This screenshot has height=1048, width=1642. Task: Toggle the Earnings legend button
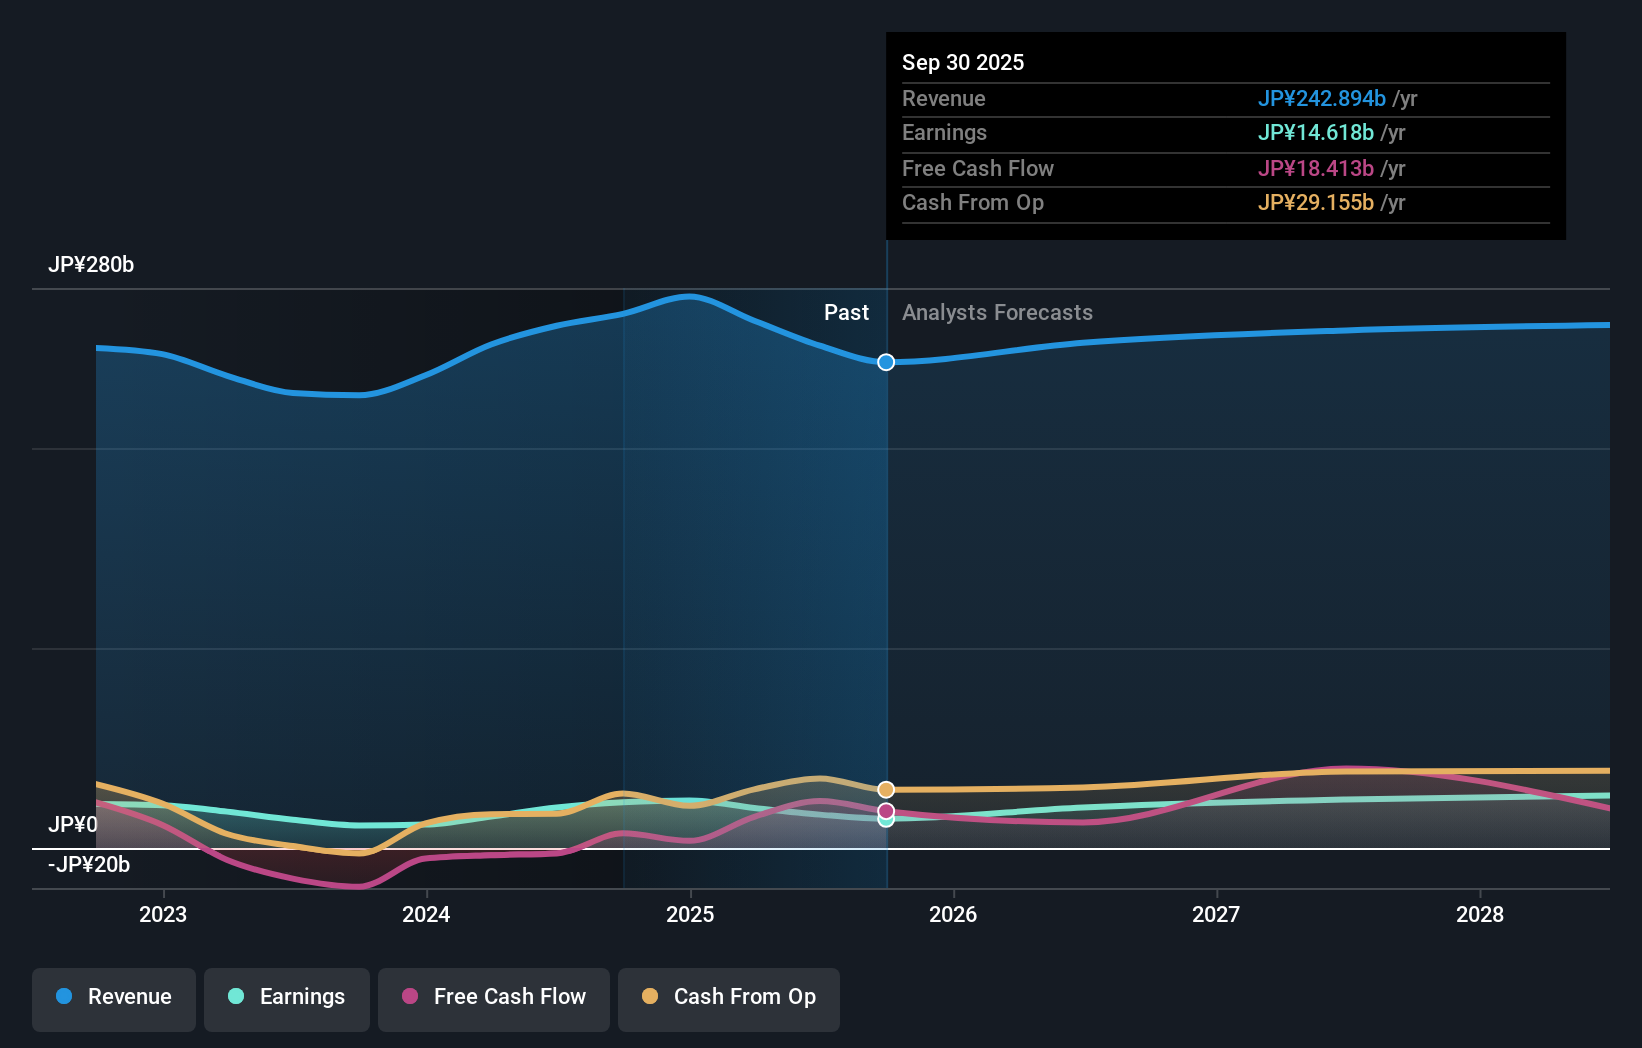click(287, 999)
